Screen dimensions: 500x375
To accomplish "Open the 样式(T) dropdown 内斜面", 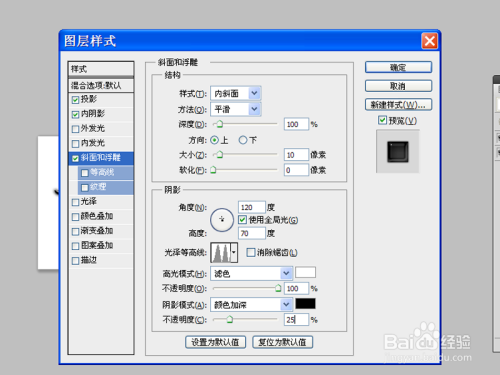I will click(x=236, y=93).
